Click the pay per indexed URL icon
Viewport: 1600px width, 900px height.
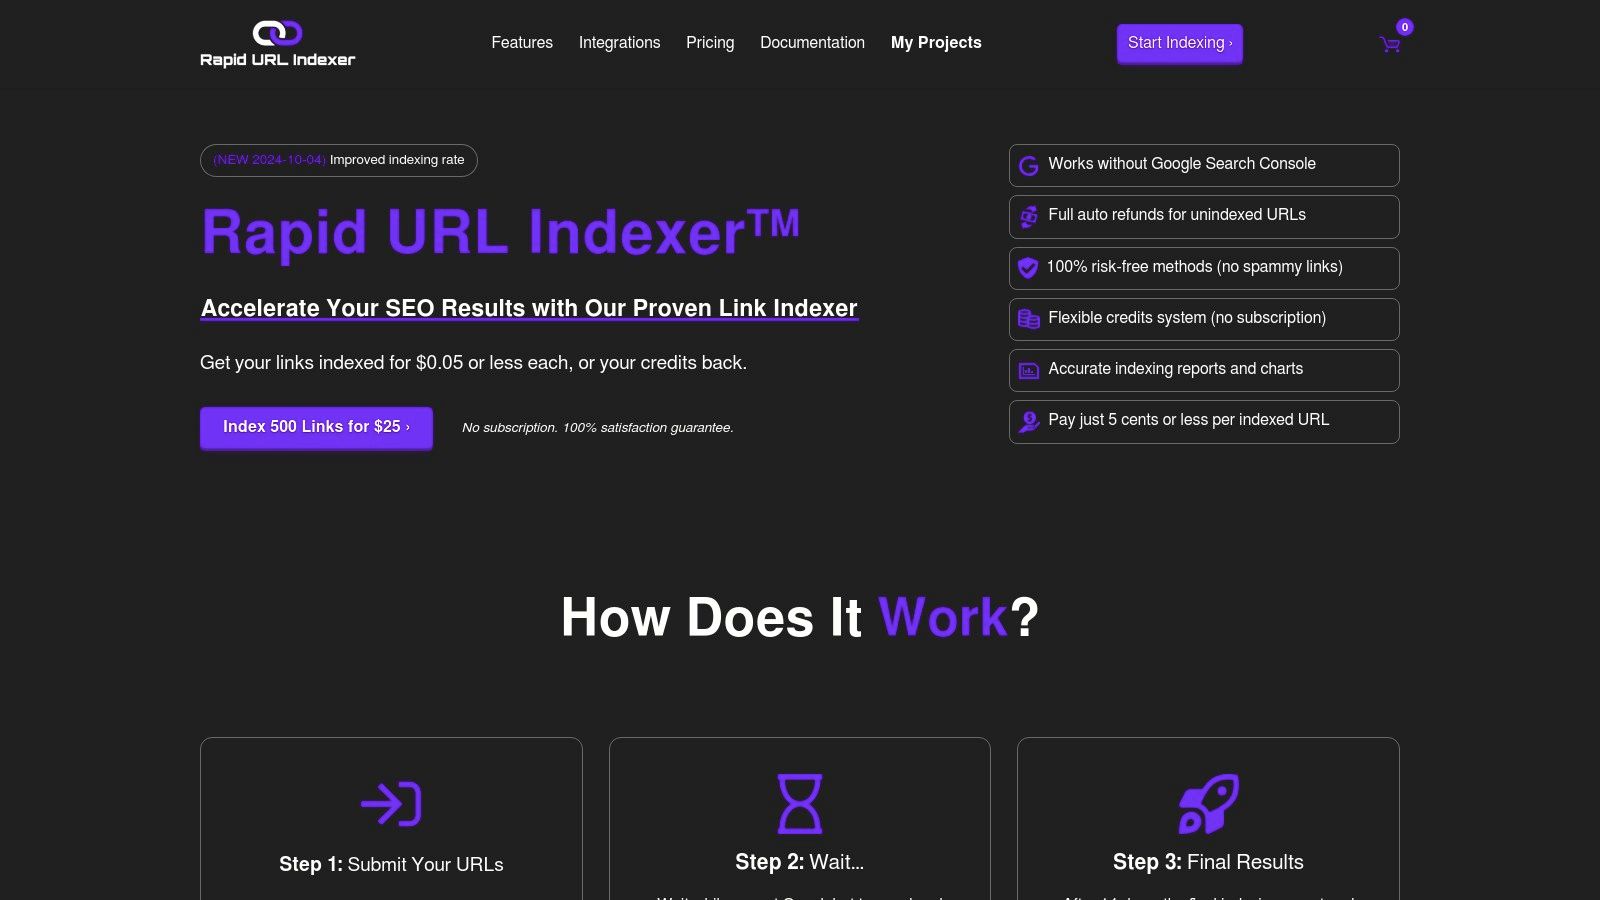[1028, 422]
